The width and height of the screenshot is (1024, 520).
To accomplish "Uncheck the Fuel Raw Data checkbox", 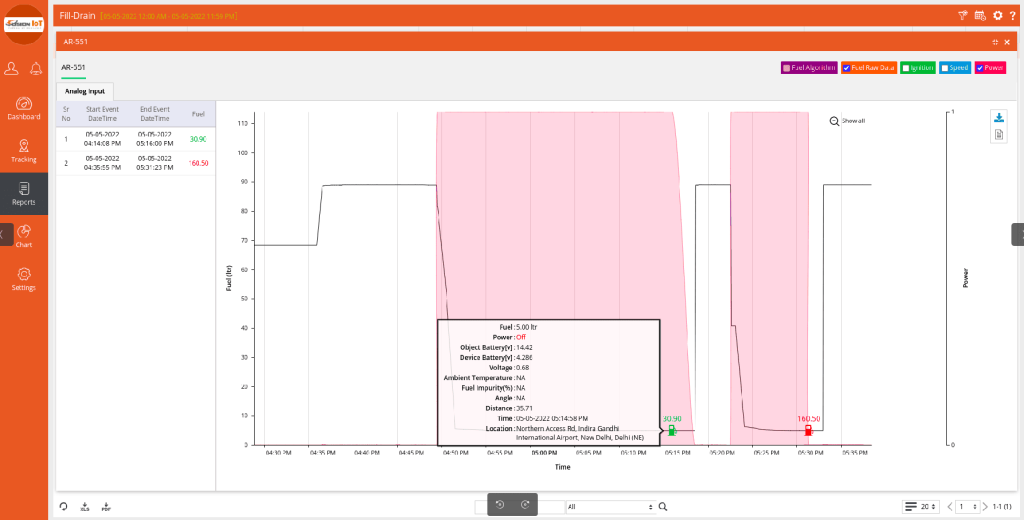I will pos(846,67).
